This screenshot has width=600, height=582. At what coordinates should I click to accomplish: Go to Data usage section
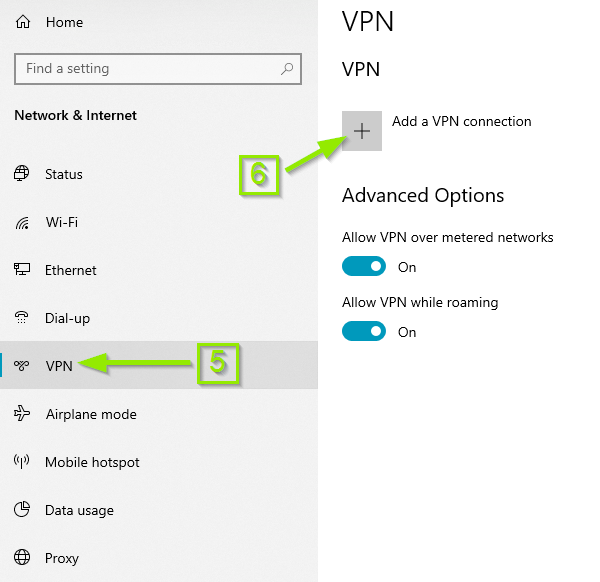coord(159,510)
